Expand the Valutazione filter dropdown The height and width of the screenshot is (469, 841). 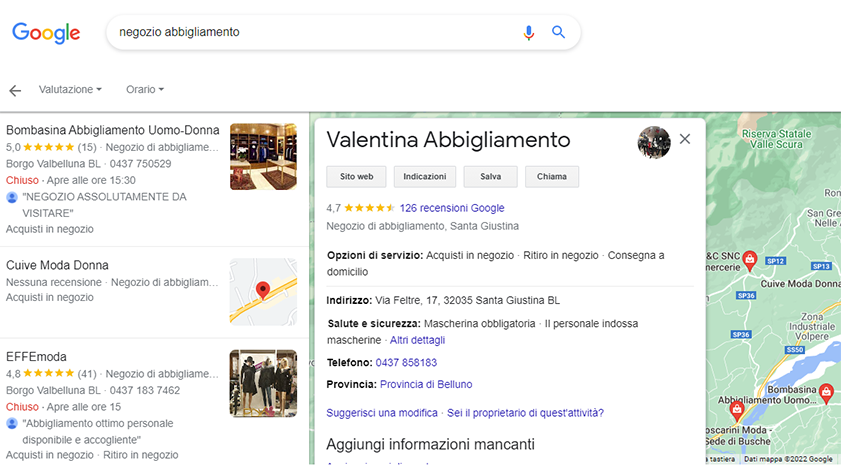click(x=70, y=90)
